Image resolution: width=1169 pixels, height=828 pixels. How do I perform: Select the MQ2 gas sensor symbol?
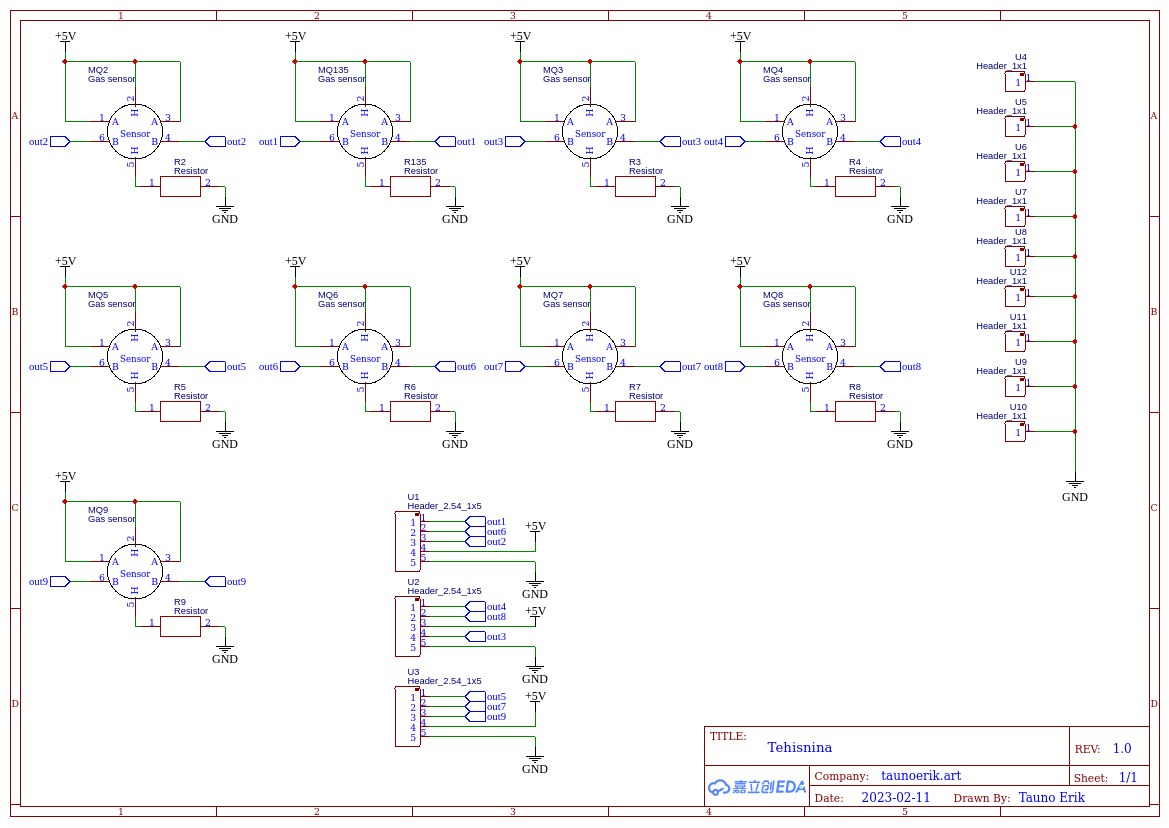pos(135,132)
